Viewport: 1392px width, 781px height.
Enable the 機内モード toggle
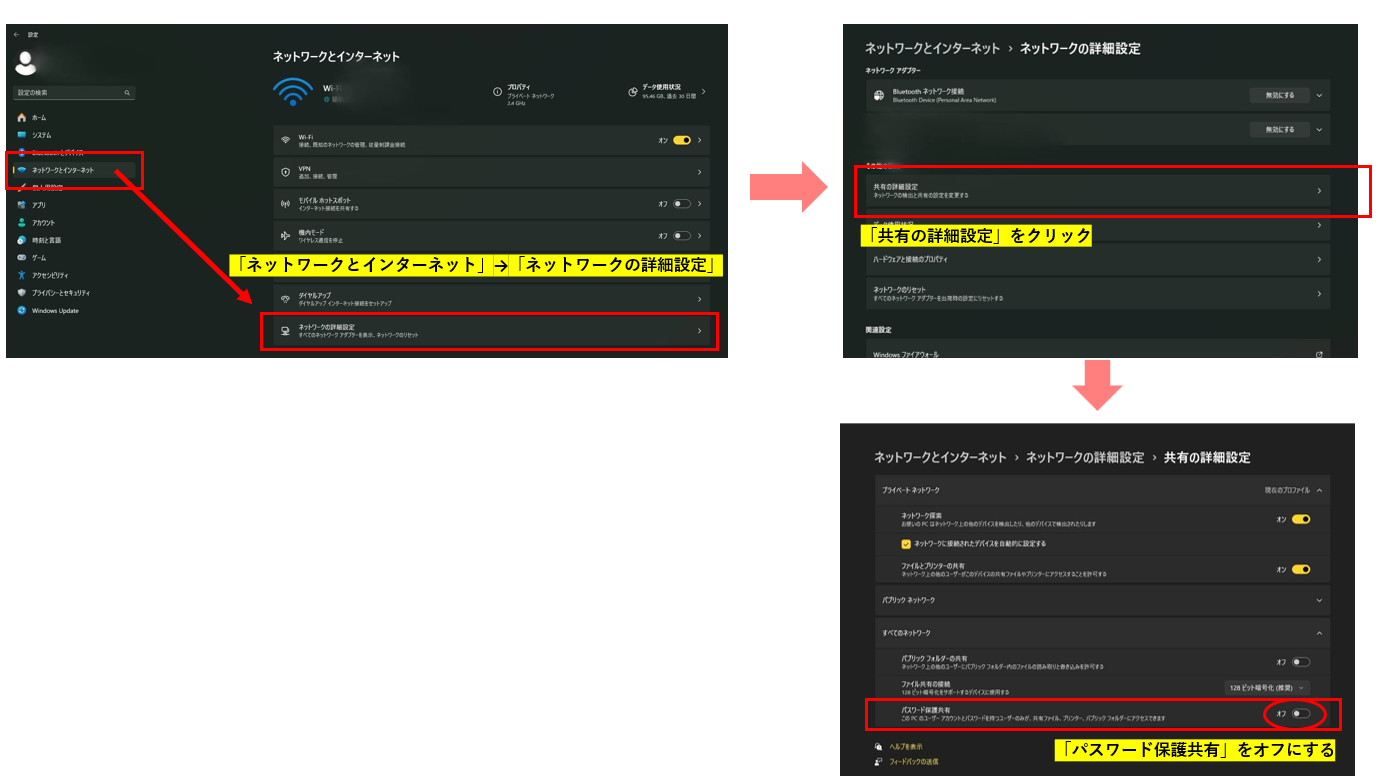(682, 236)
